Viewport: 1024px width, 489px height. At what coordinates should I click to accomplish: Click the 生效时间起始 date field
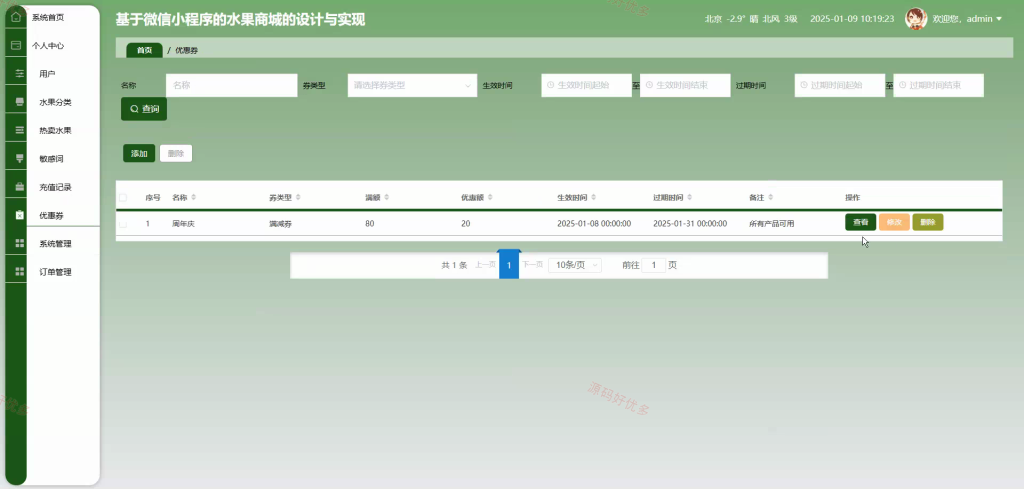pos(586,85)
